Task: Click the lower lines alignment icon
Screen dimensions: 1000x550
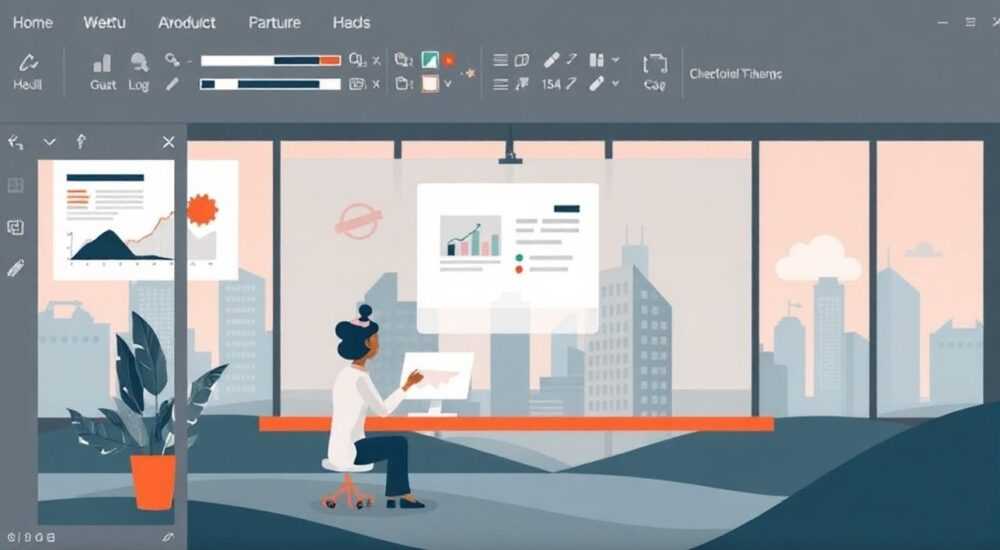Action: [501, 84]
